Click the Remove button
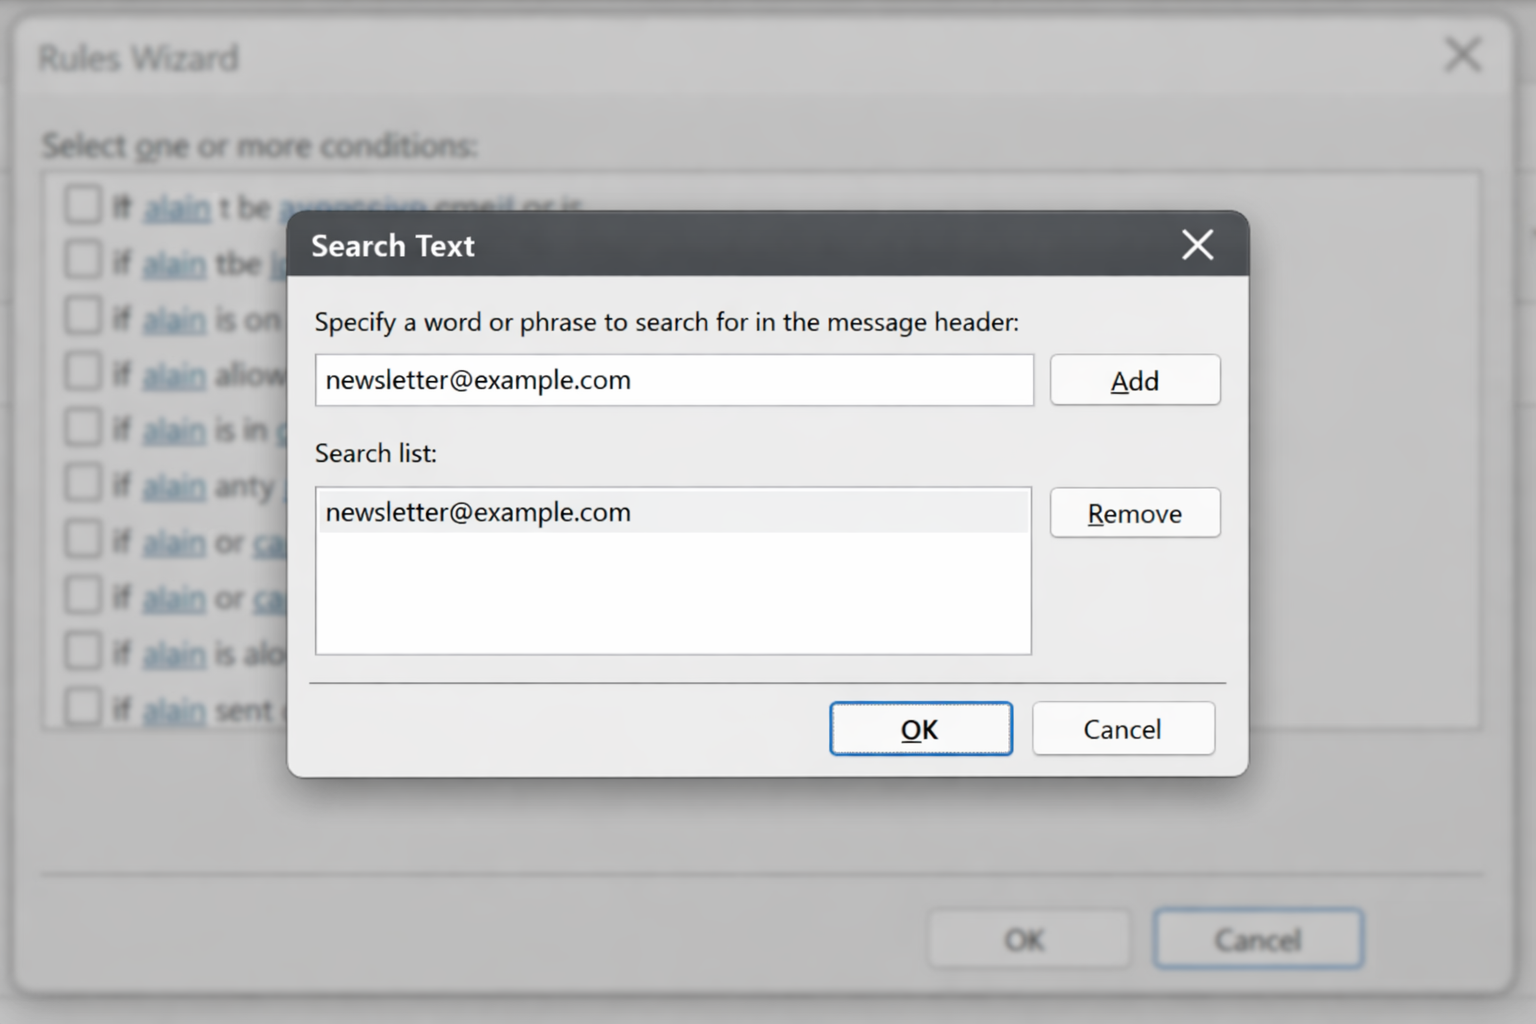1536x1024 pixels. (x=1134, y=513)
